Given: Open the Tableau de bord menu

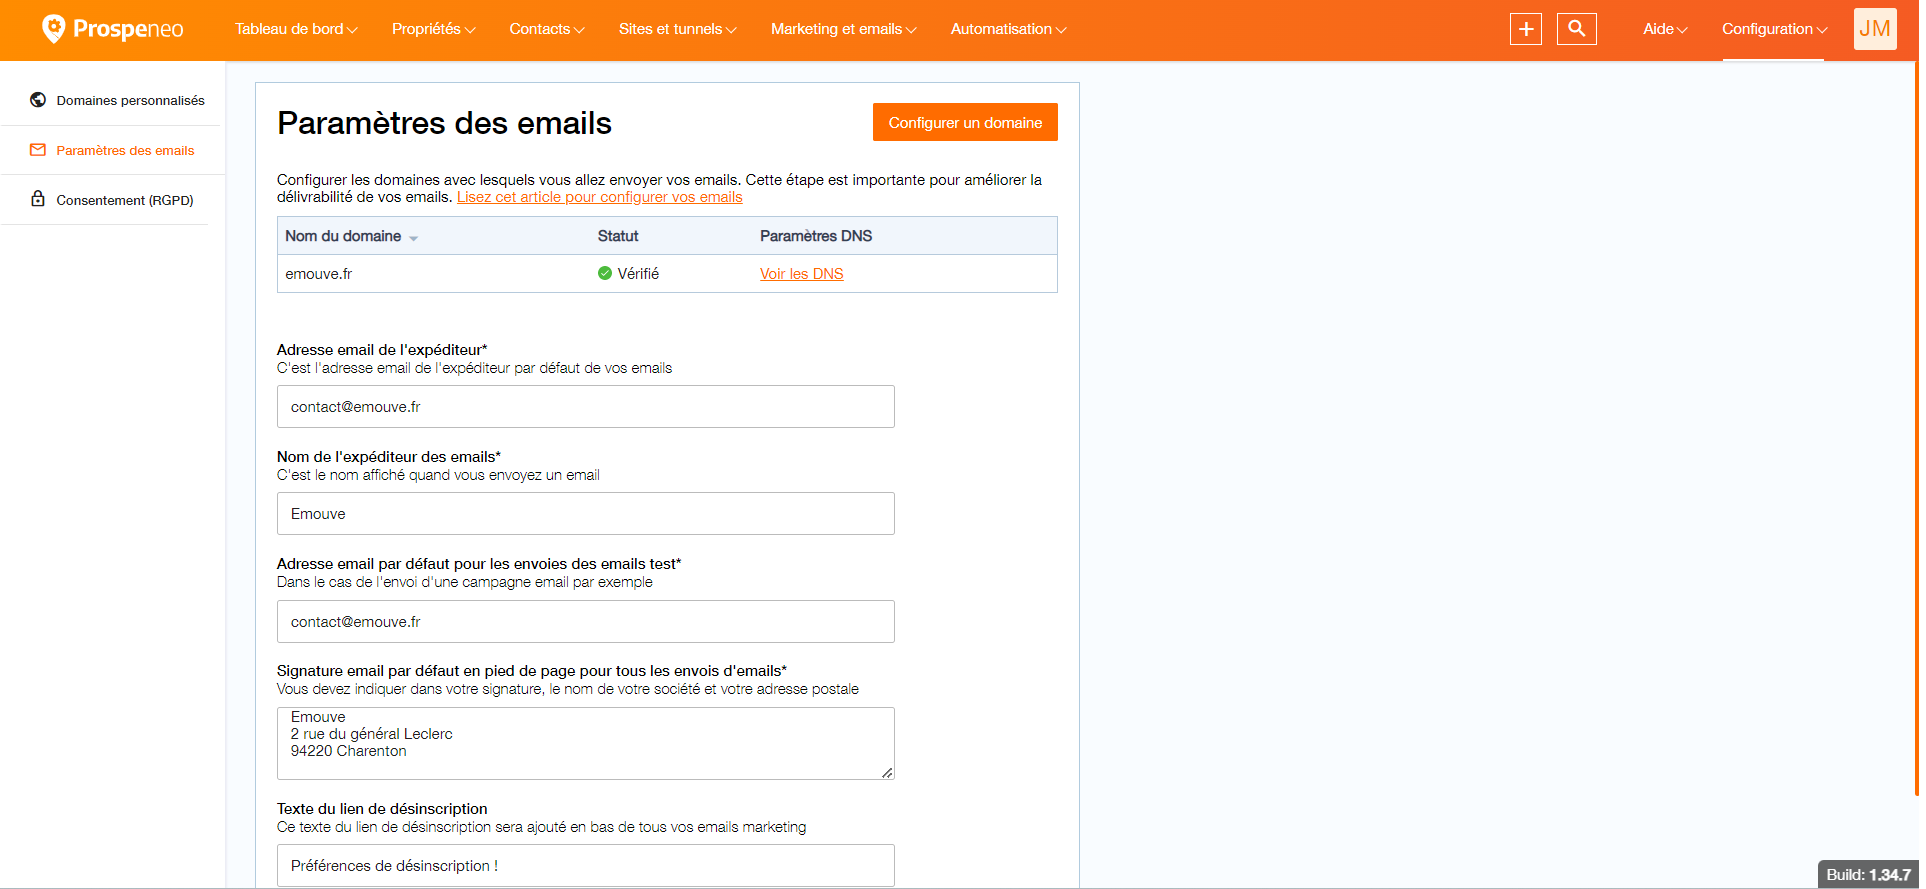Looking at the screenshot, I should click(296, 29).
